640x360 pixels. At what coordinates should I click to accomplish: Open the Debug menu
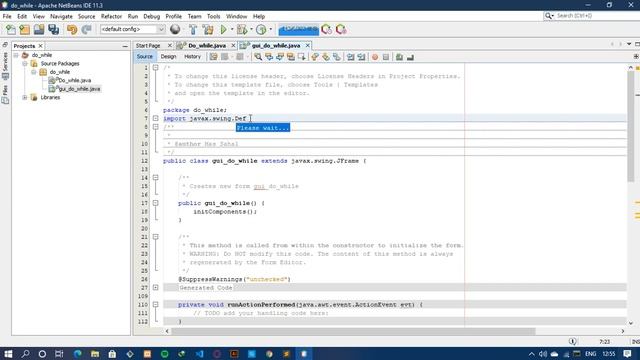click(151, 16)
